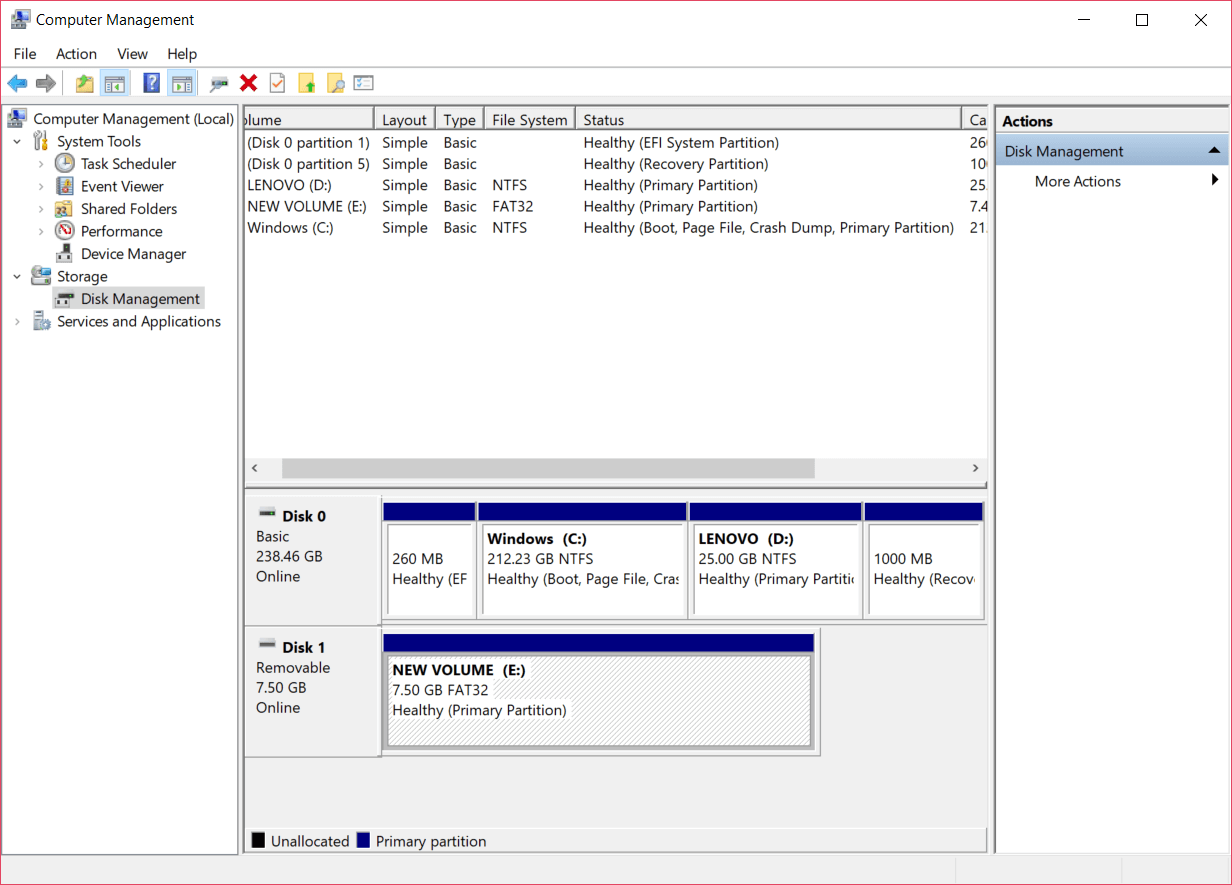Select the Windows (C:) volume row

[x=615, y=228]
